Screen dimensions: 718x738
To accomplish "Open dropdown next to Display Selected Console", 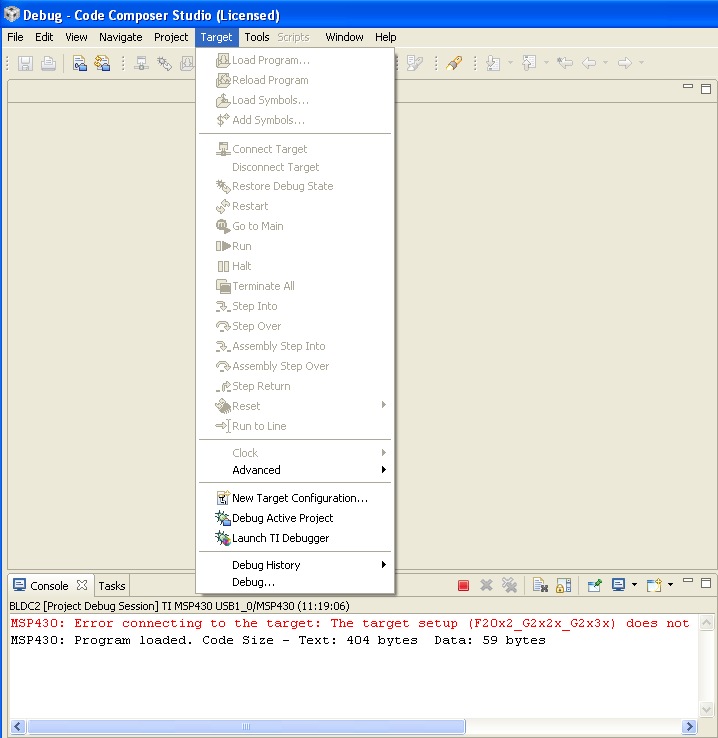I will coord(634,585).
